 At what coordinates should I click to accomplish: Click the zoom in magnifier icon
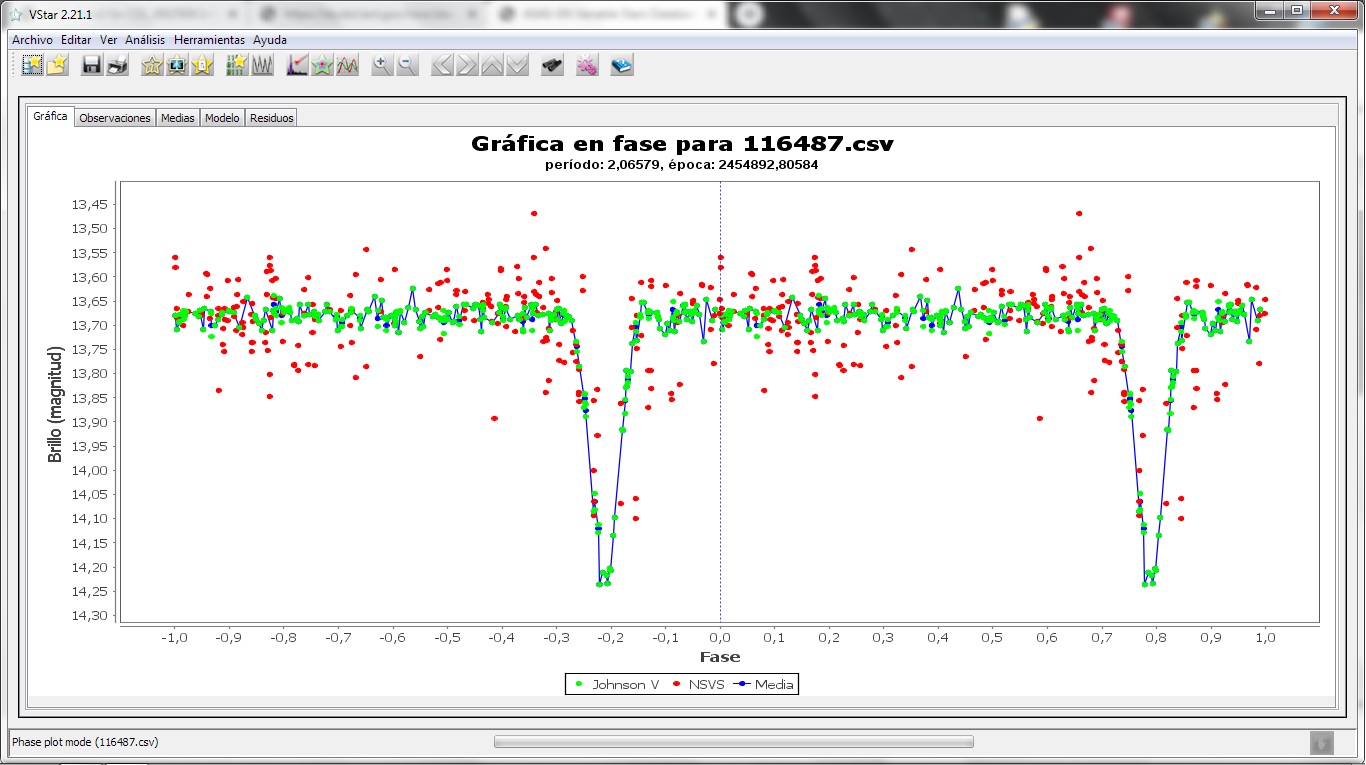[x=381, y=66]
